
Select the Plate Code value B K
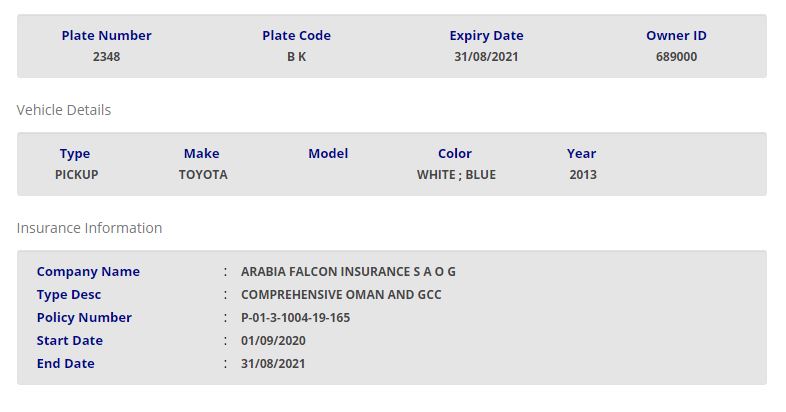click(x=296, y=57)
